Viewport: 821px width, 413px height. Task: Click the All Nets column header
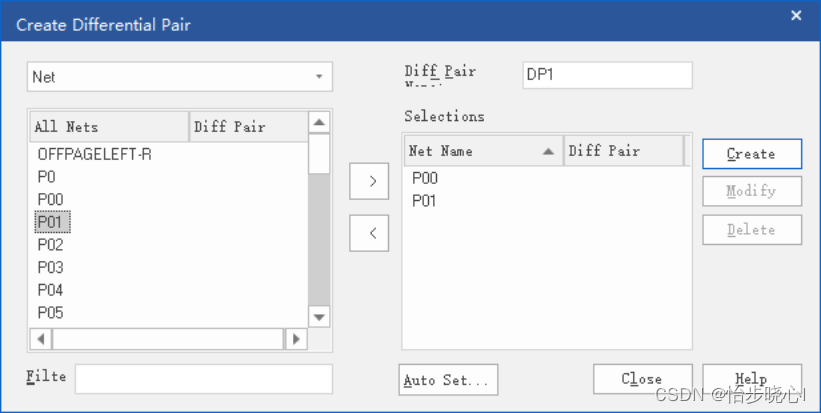click(109, 127)
